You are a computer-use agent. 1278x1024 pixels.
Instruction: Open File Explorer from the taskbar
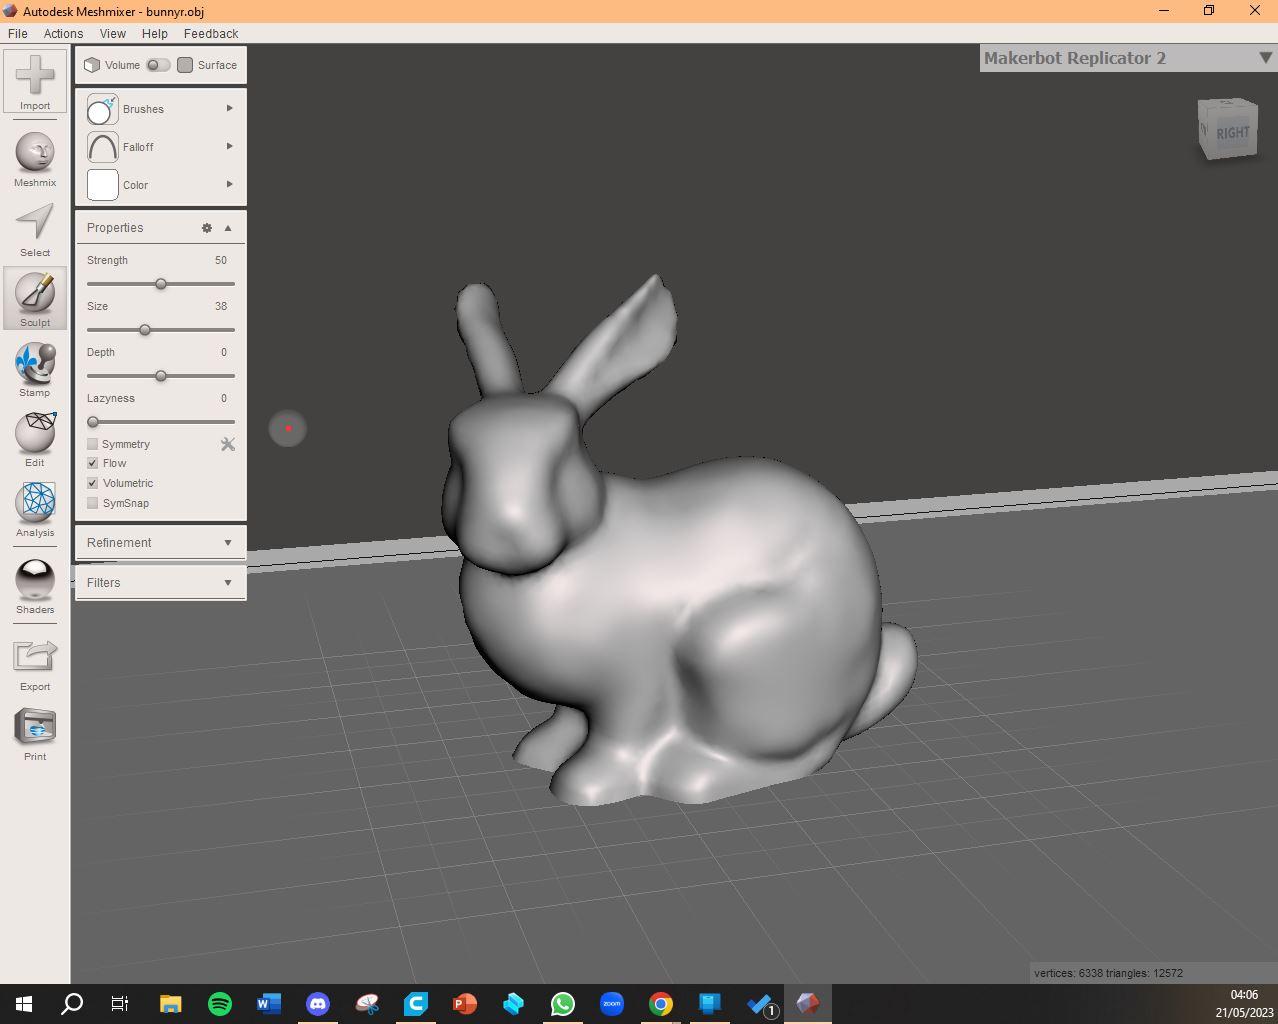pyautogui.click(x=171, y=1003)
